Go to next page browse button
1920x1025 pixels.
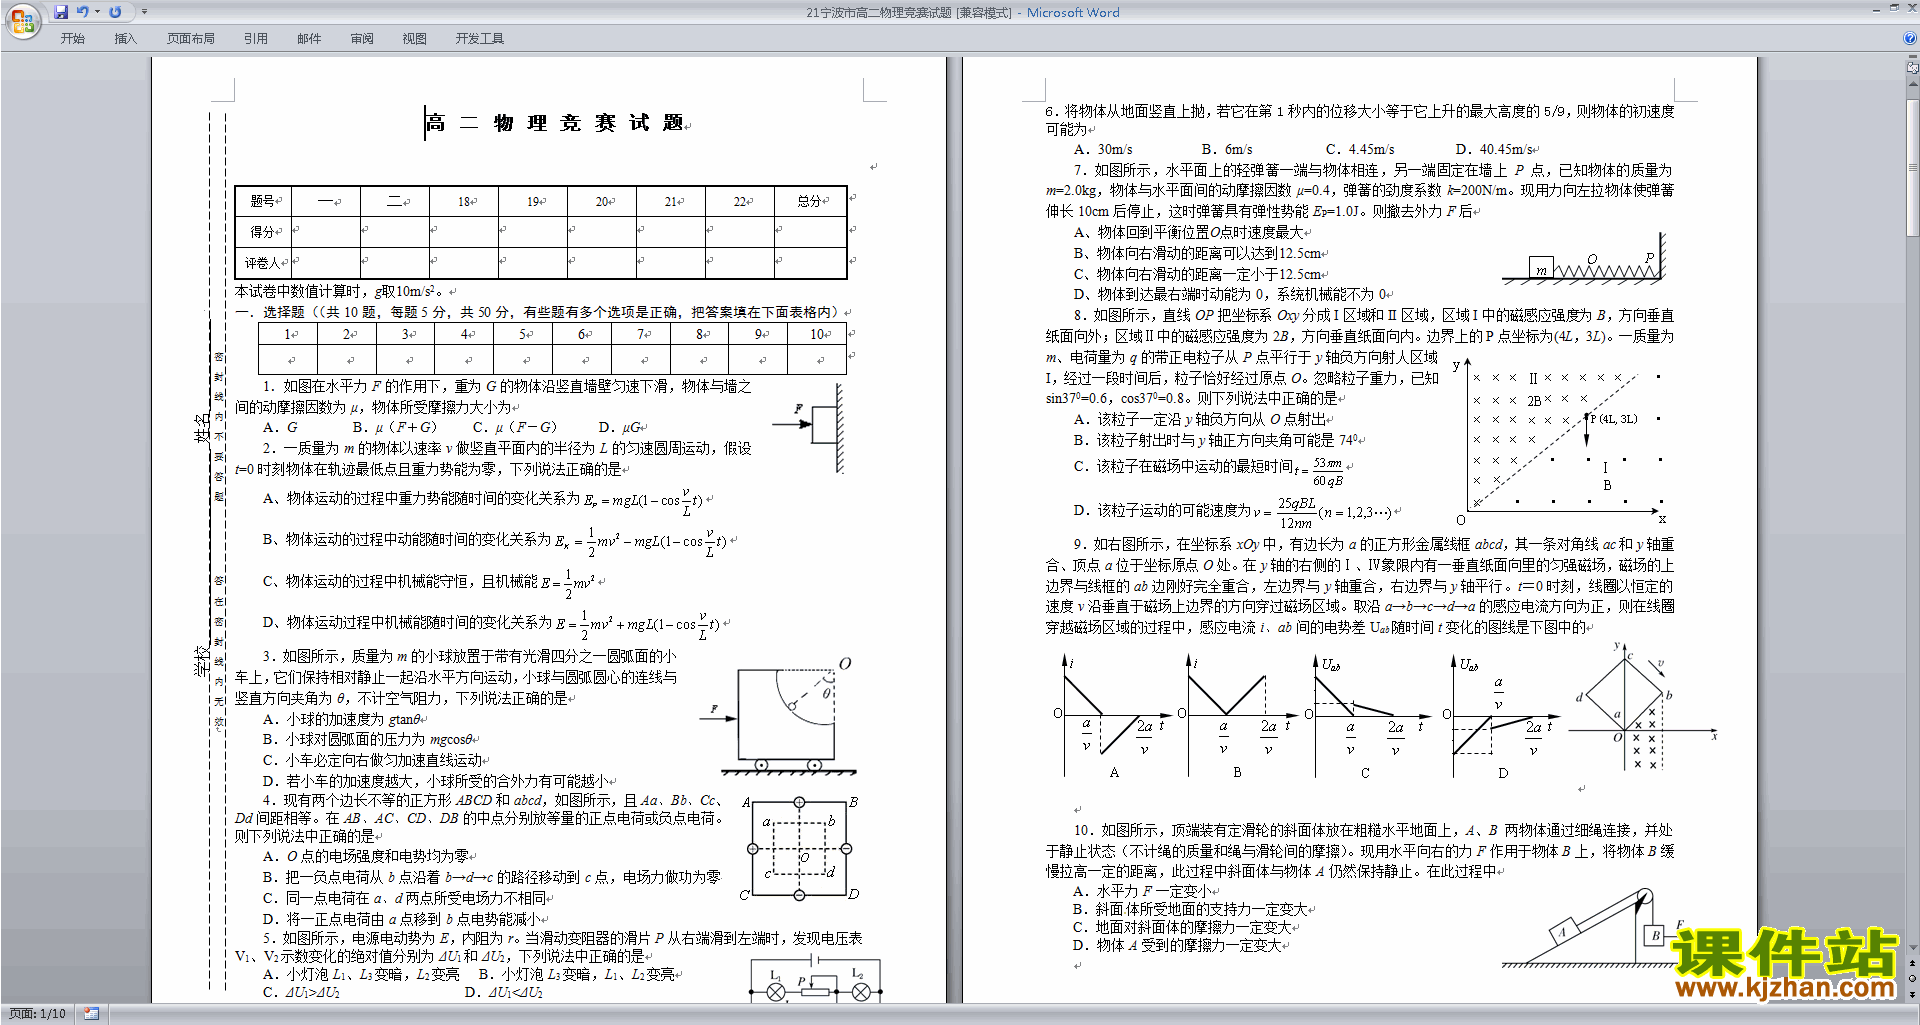(1913, 994)
